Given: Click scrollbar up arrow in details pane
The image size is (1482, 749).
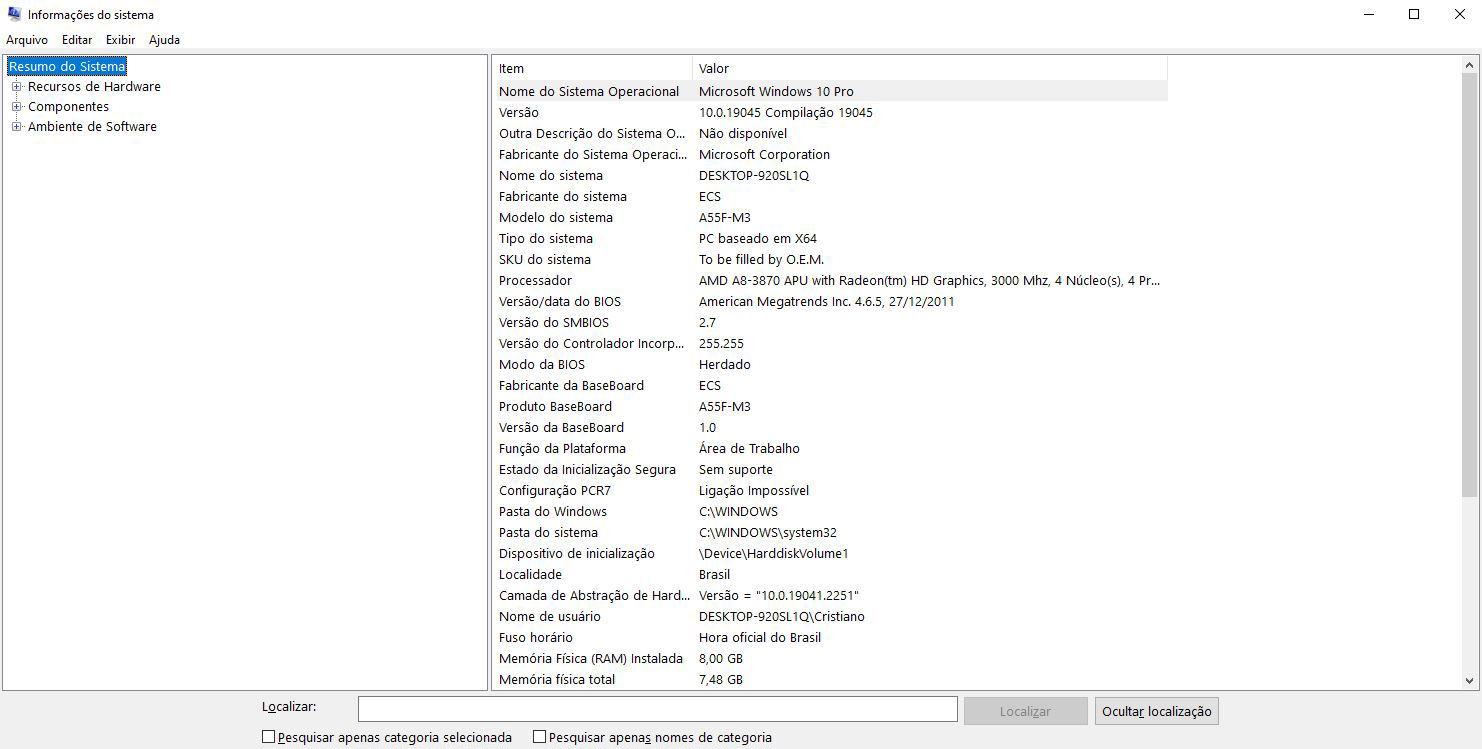Looking at the screenshot, I should pos(1469,66).
